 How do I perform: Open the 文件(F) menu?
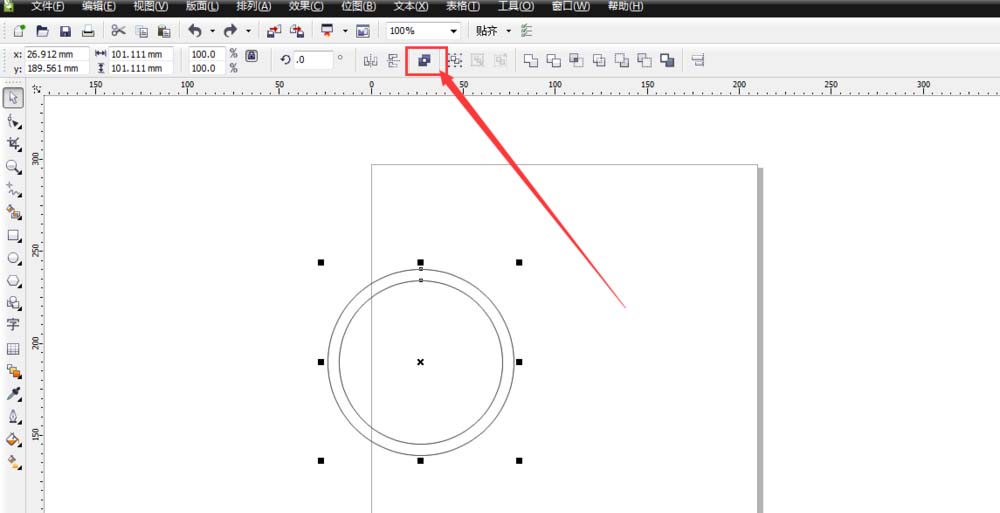[x=48, y=6]
